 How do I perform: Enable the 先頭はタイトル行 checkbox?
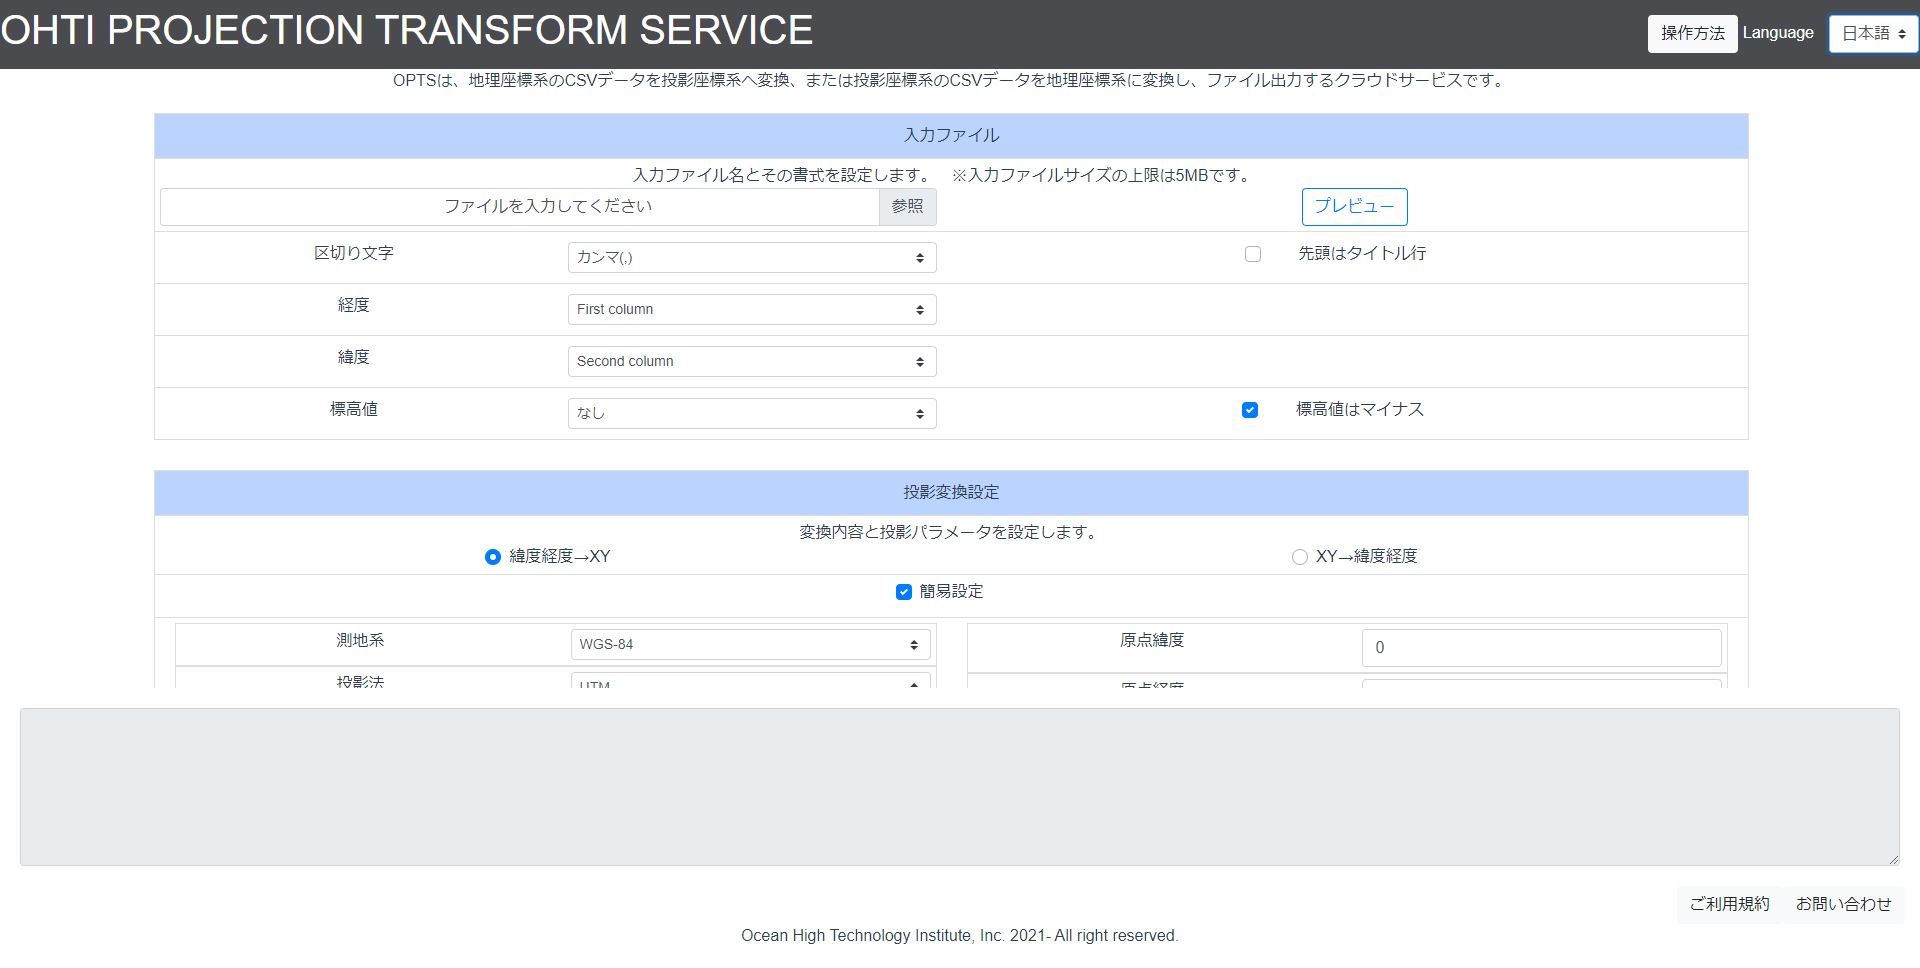tap(1253, 254)
